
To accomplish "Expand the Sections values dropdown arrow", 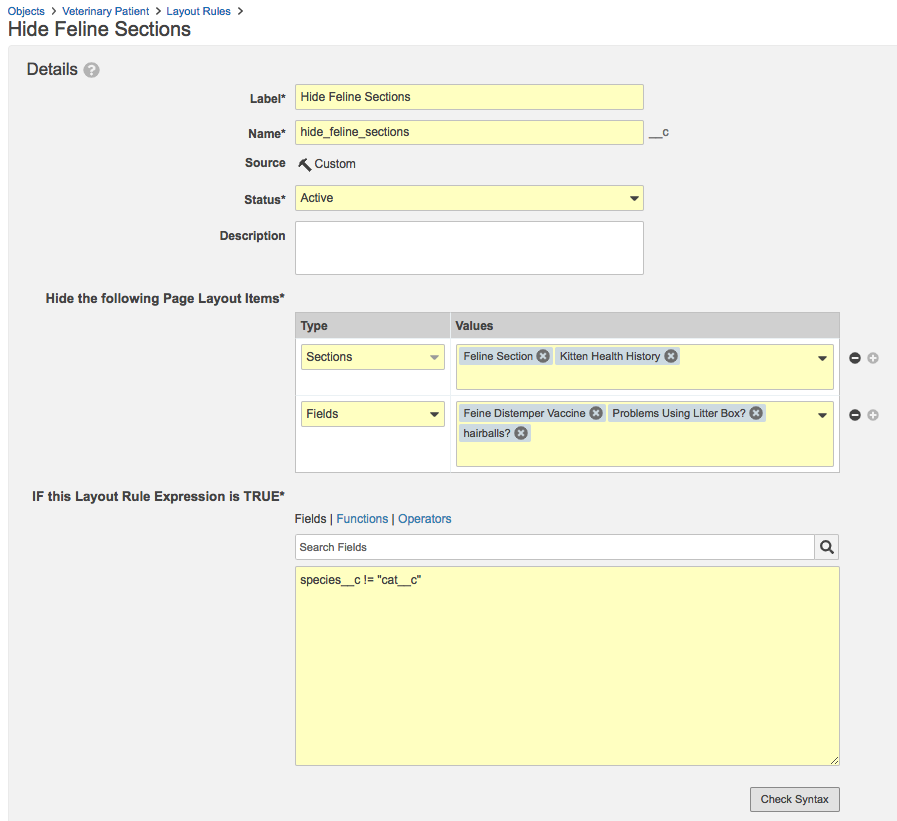I will pos(822,359).
